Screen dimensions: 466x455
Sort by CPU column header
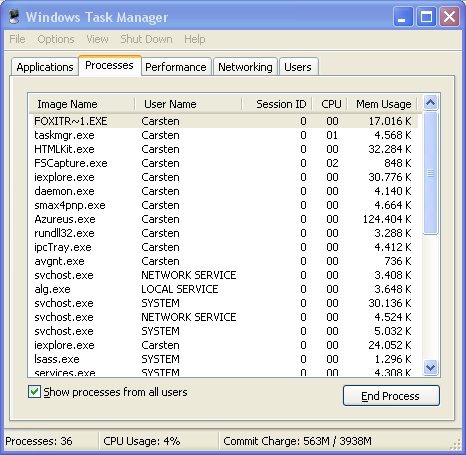tap(330, 104)
